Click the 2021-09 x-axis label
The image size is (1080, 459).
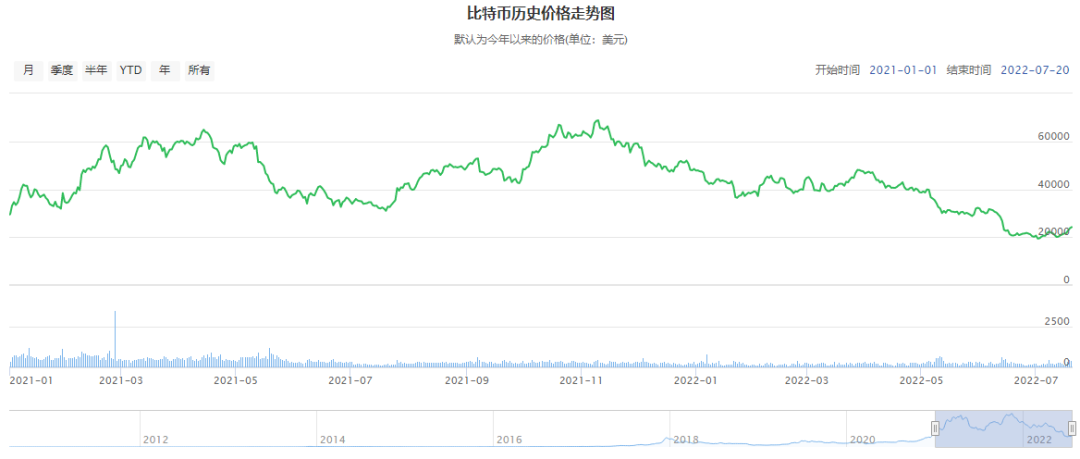(467, 380)
